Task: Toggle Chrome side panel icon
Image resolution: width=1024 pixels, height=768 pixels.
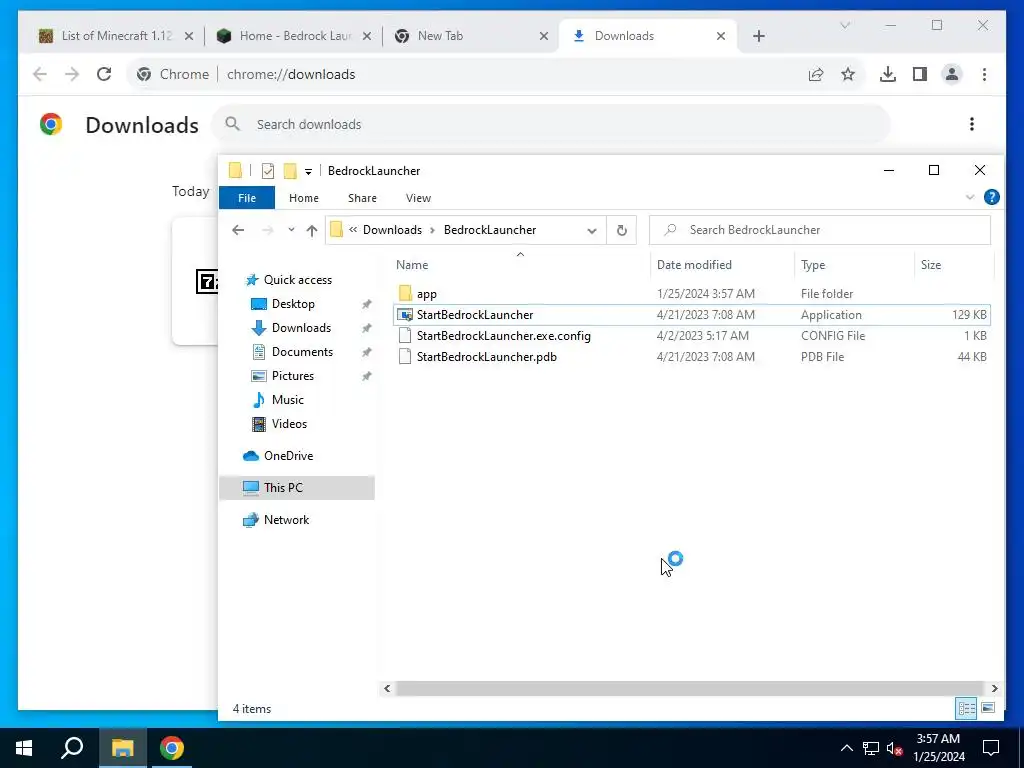Action: [x=920, y=74]
